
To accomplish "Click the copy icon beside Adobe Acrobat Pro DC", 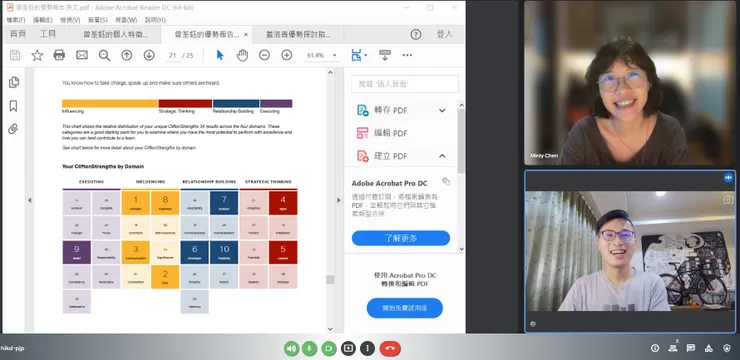I will tap(446, 181).
